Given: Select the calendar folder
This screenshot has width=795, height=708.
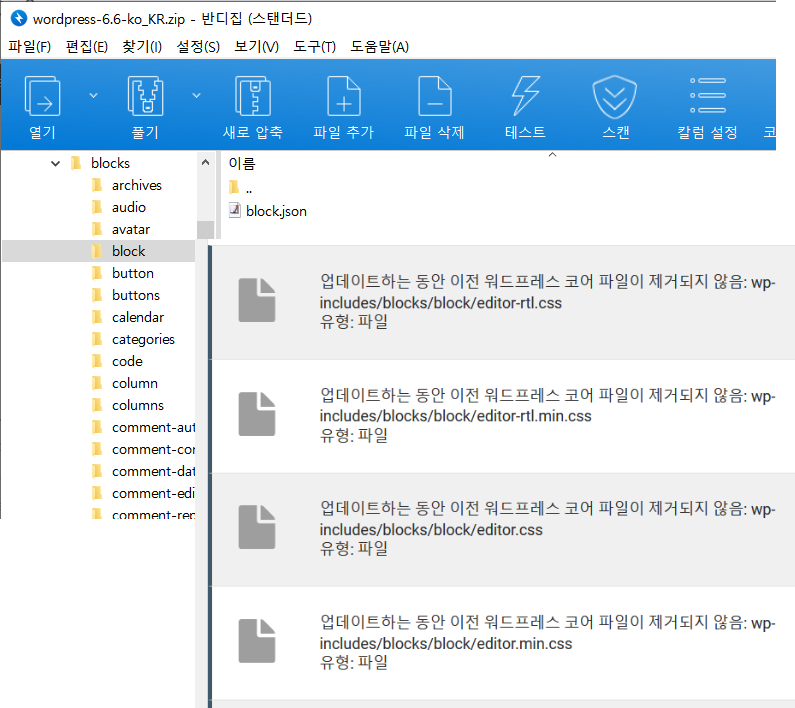Looking at the screenshot, I should (x=138, y=317).
